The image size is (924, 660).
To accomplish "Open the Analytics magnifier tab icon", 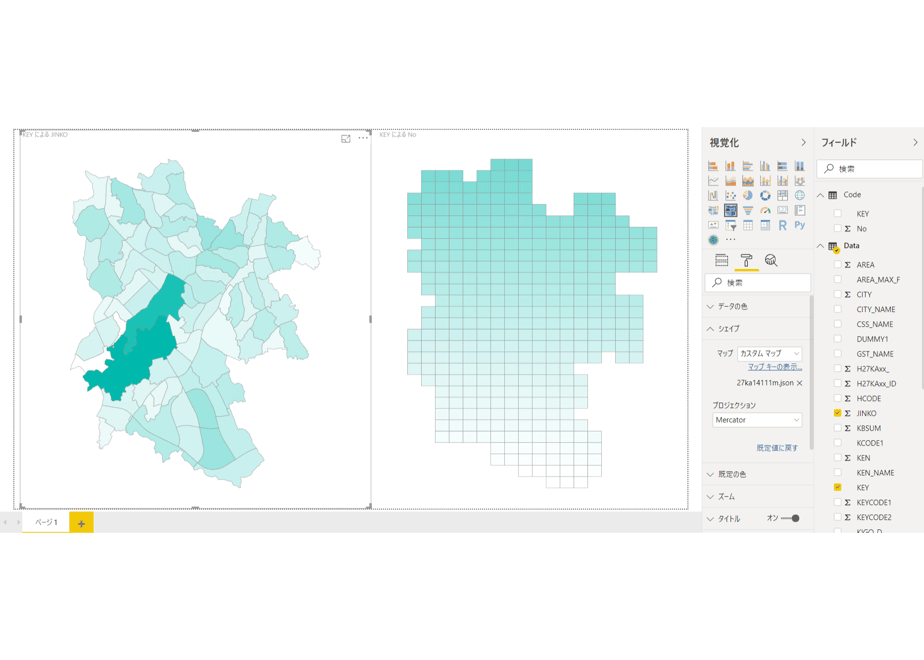I will tap(771, 260).
